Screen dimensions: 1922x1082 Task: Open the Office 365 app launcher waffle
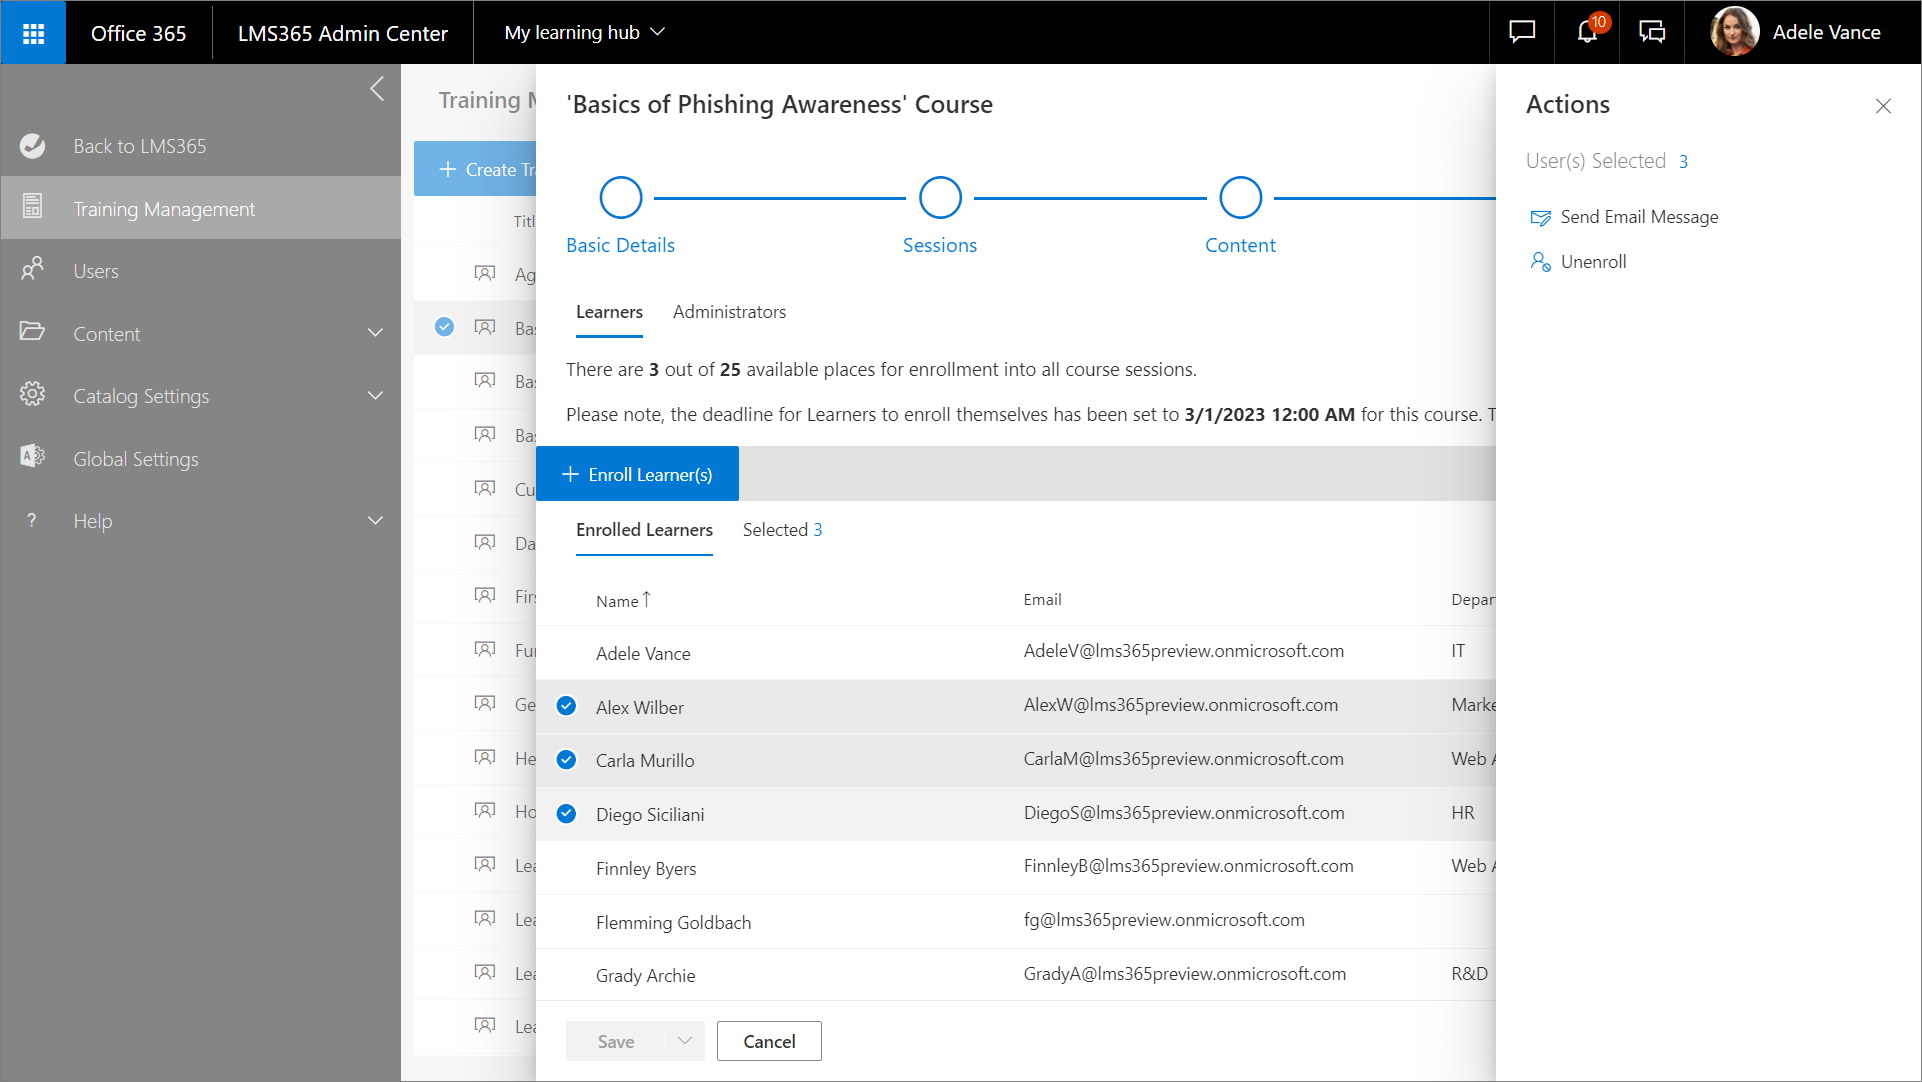33,33
